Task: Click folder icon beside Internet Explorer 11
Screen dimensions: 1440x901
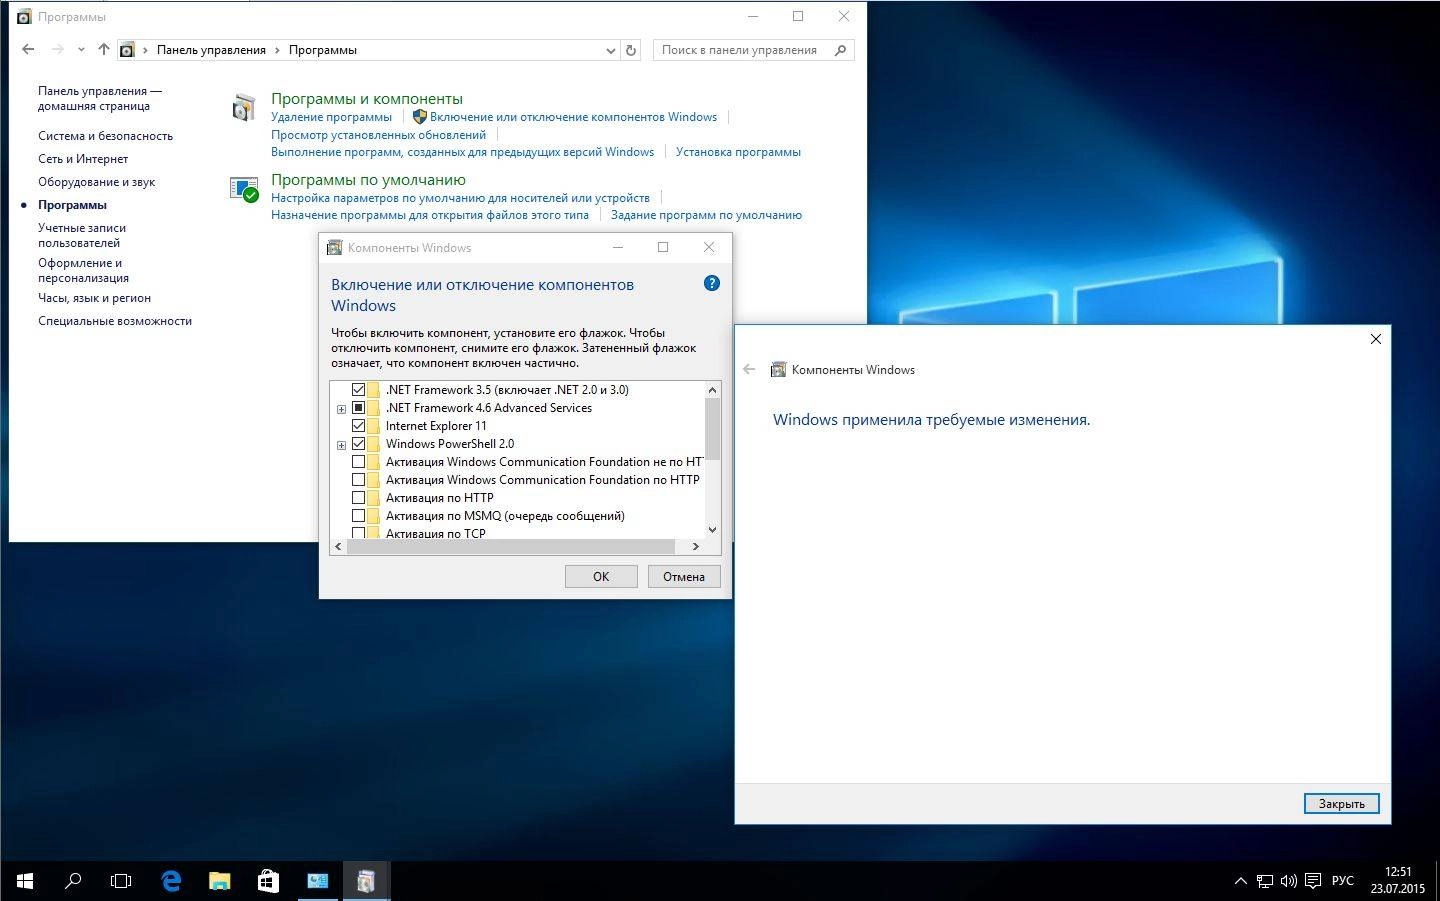Action: 373,426
